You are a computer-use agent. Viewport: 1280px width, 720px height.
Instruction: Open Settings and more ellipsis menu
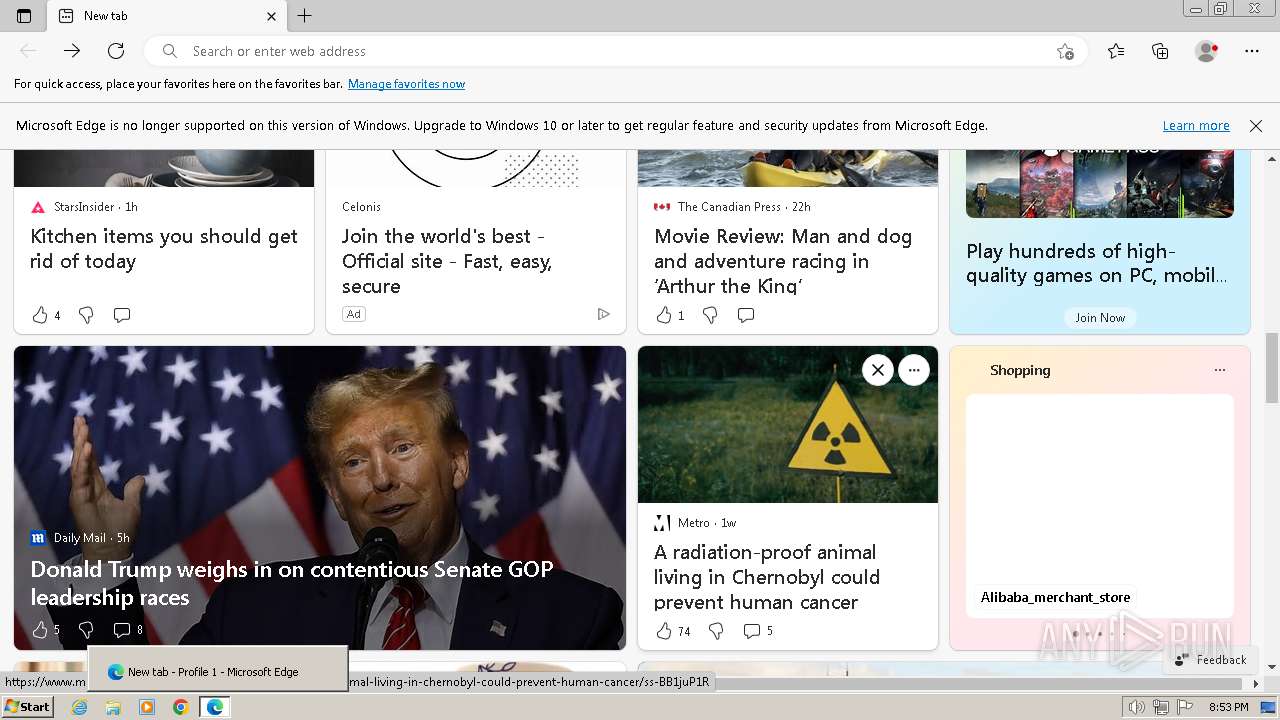tap(1252, 51)
